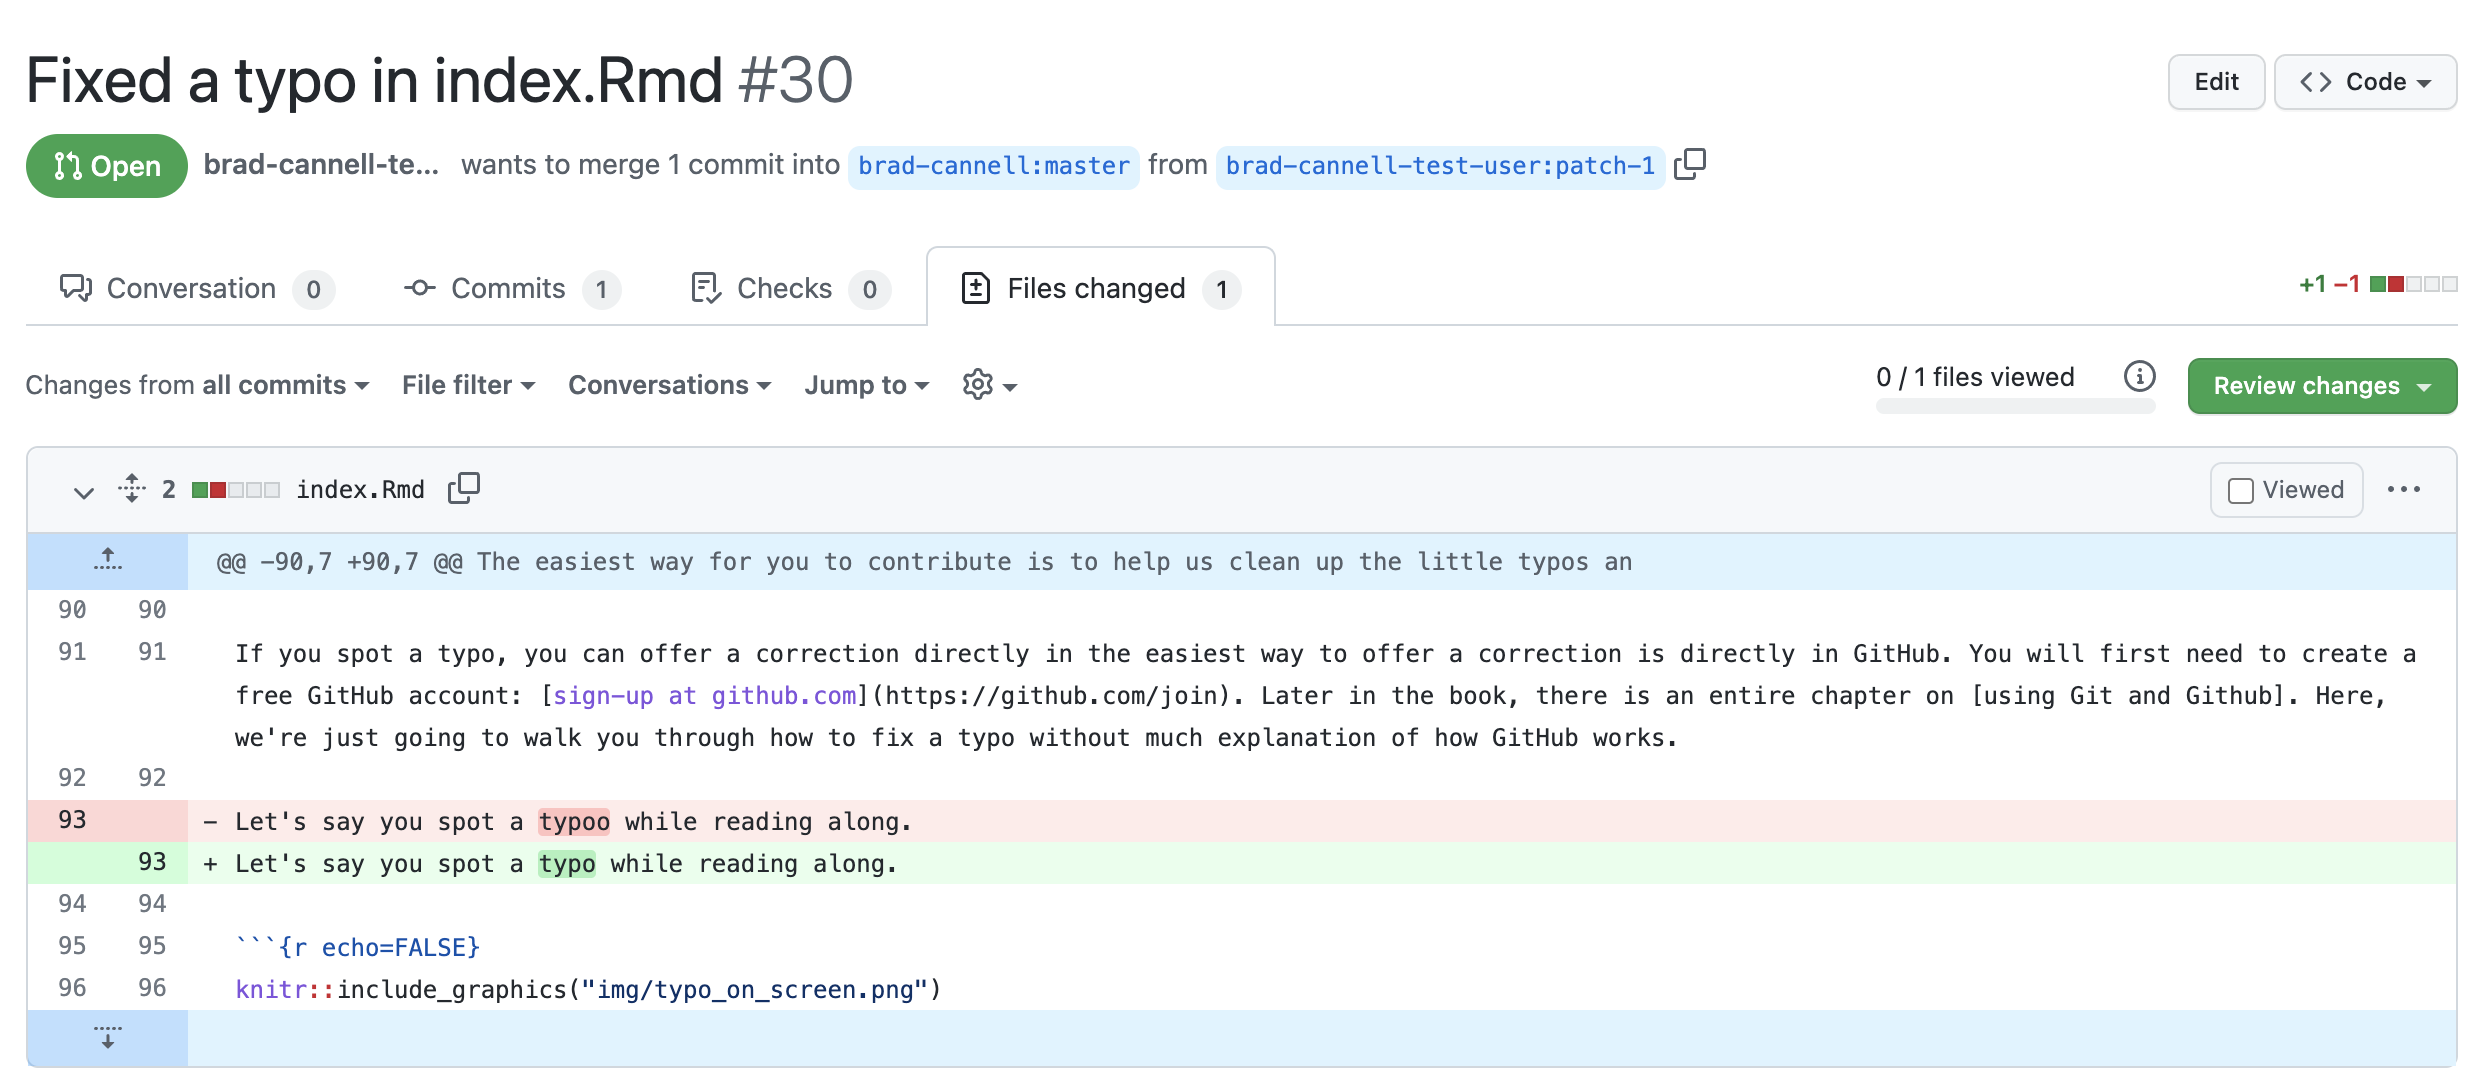Open the index.Rmd three-dots file menu
This screenshot has width=2490, height=1092.
click(2404, 489)
